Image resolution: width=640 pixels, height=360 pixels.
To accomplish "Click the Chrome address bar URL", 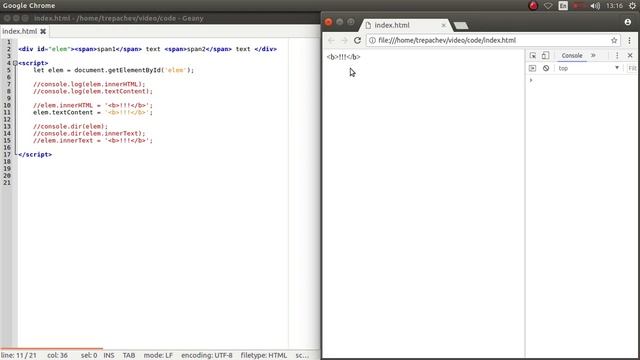I will coord(447,40).
